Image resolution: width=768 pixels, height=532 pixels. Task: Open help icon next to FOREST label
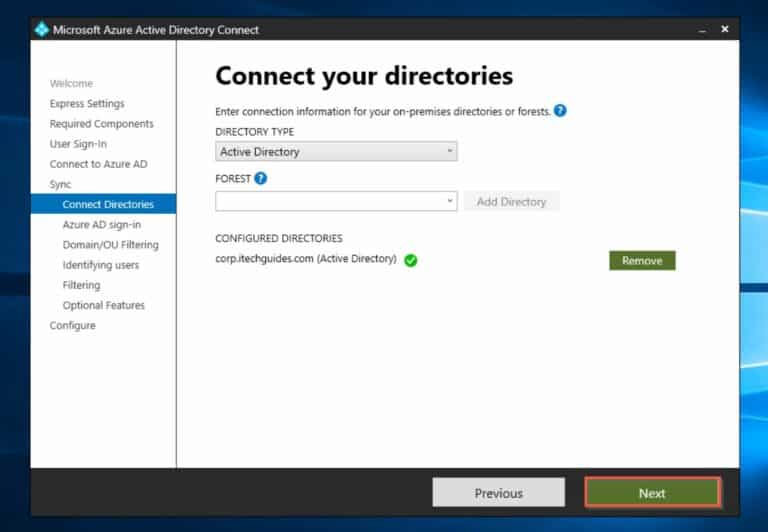pos(261,178)
